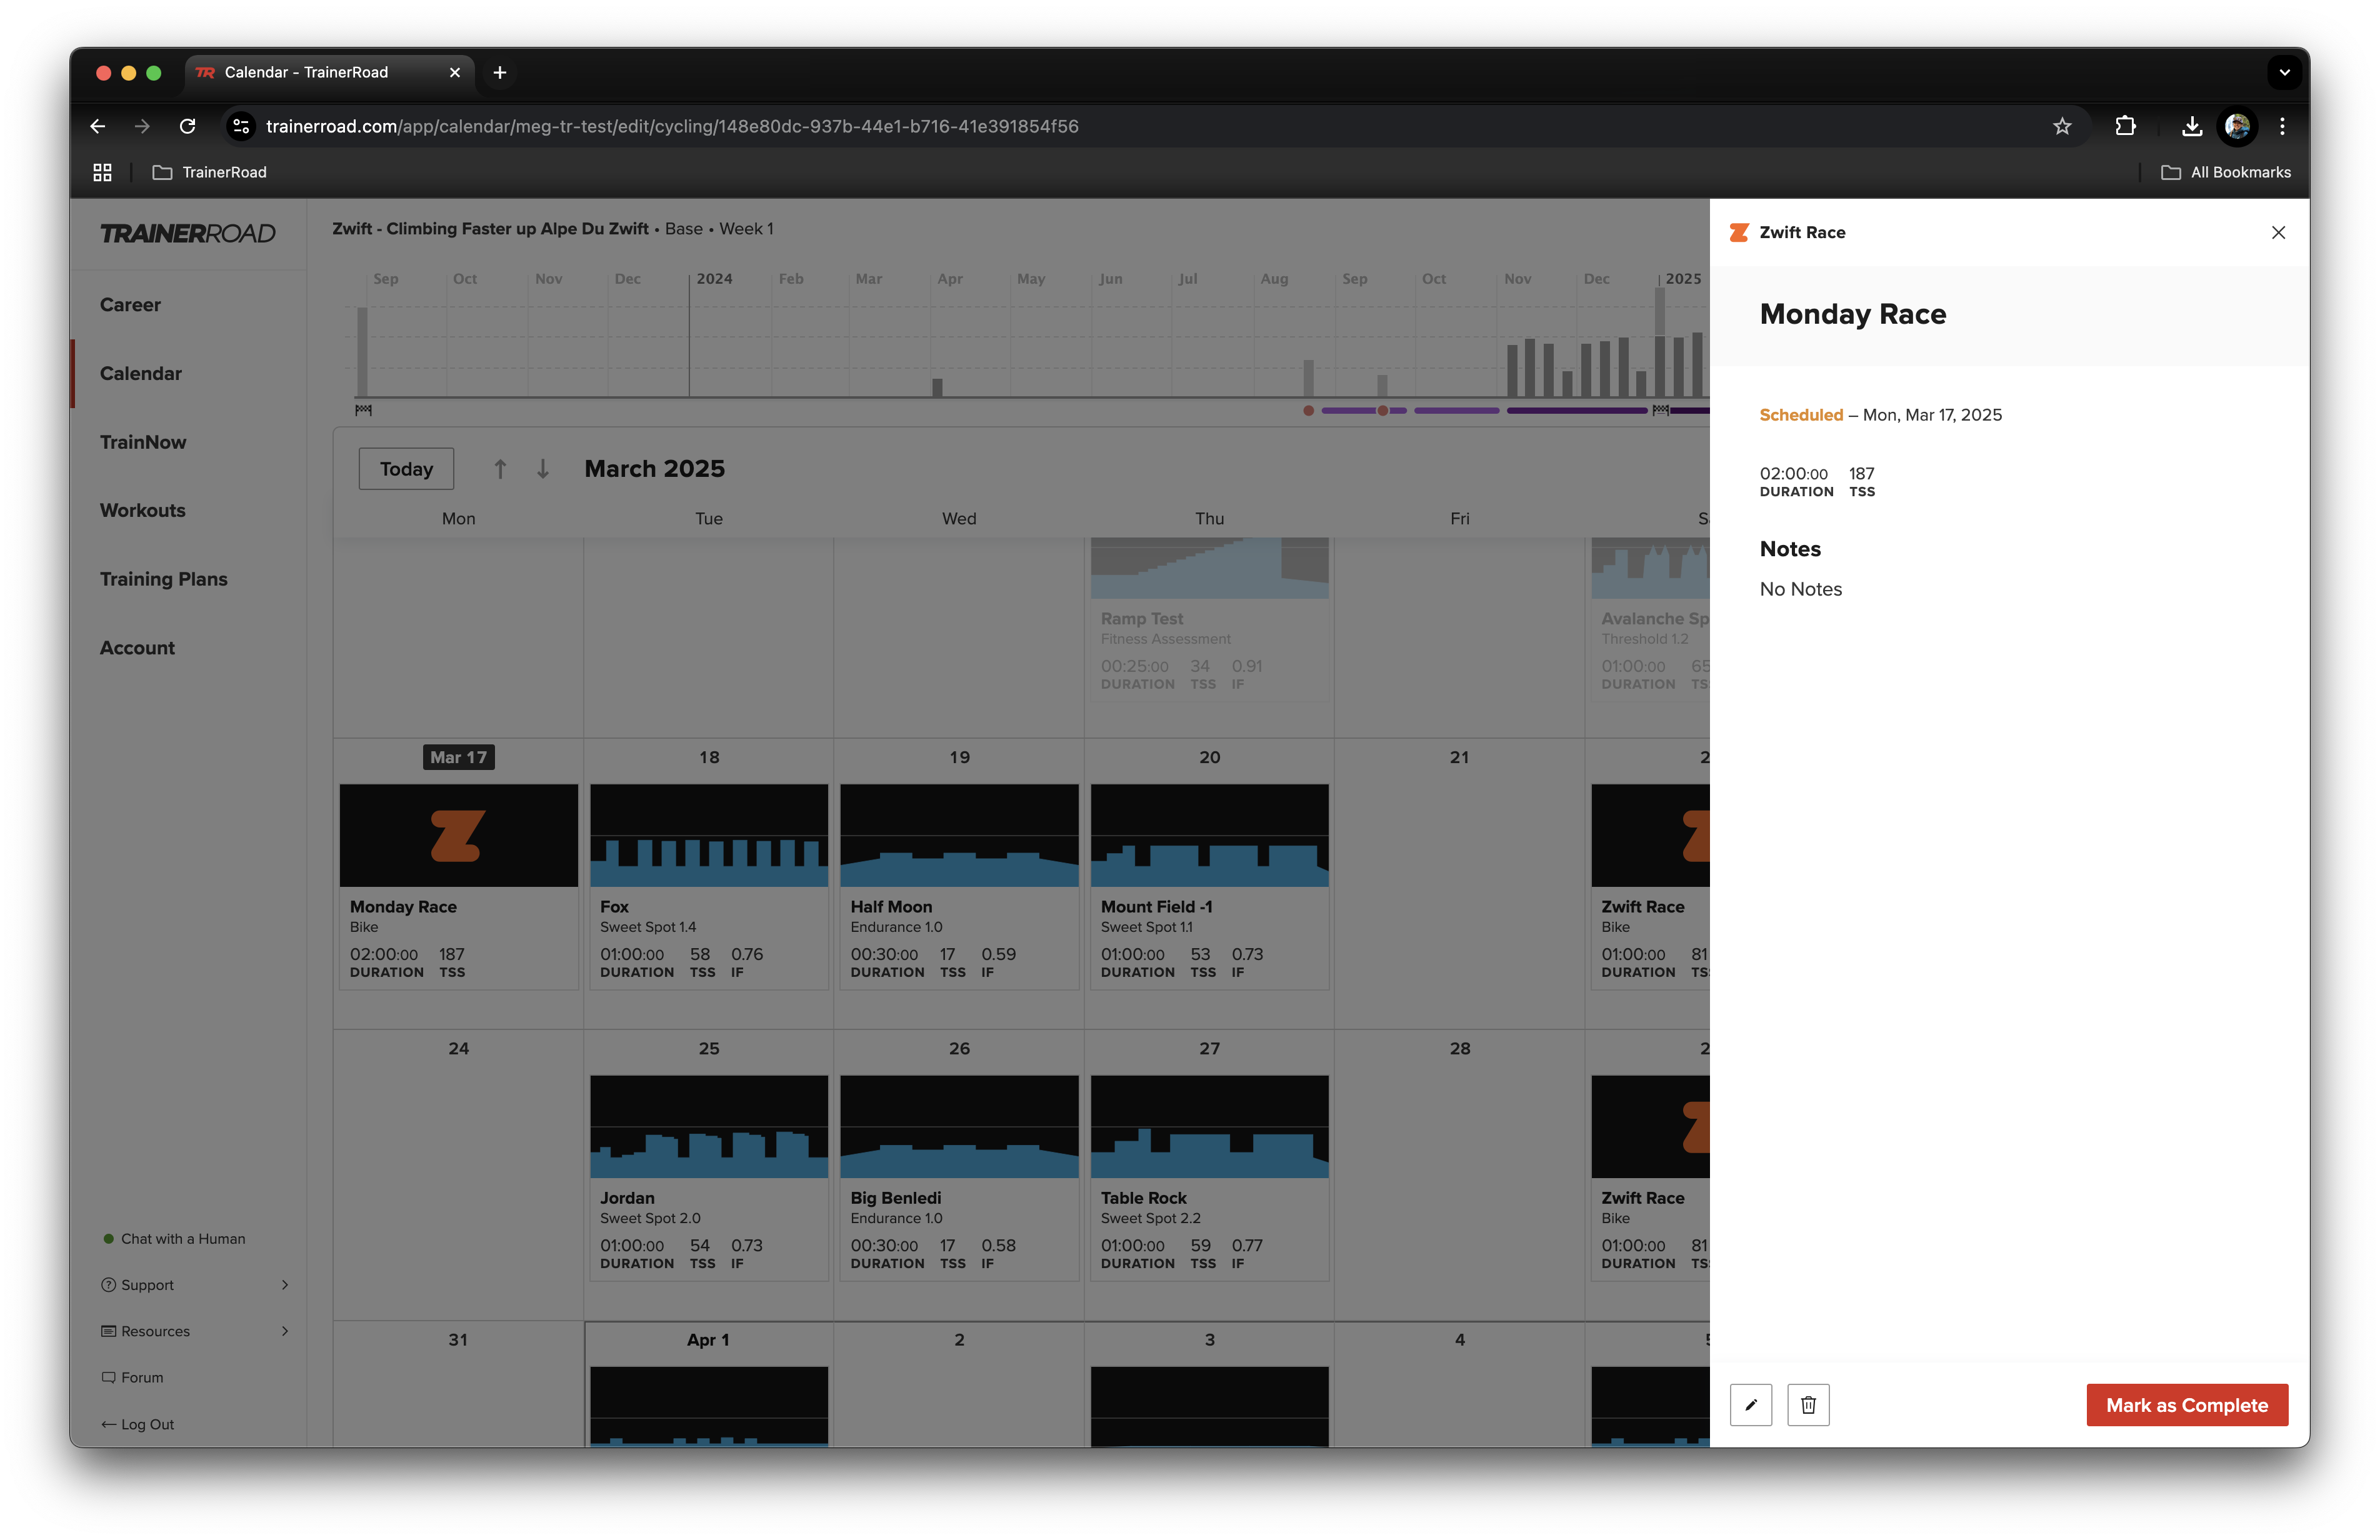The height and width of the screenshot is (1540, 2380).
Task: Click Log Out in the sidebar
Action: pyautogui.click(x=138, y=1424)
